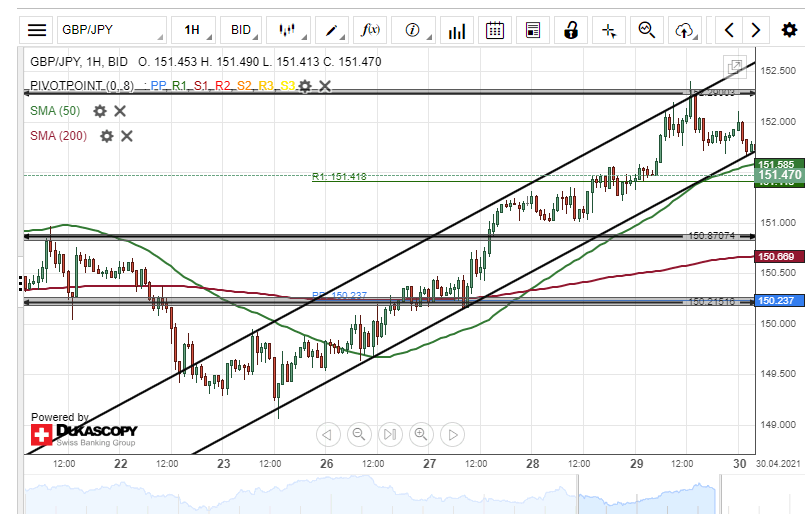Remove the SMA (200) indicator
Image resolution: width=811 pixels, height=522 pixels.
click(127, 136)
